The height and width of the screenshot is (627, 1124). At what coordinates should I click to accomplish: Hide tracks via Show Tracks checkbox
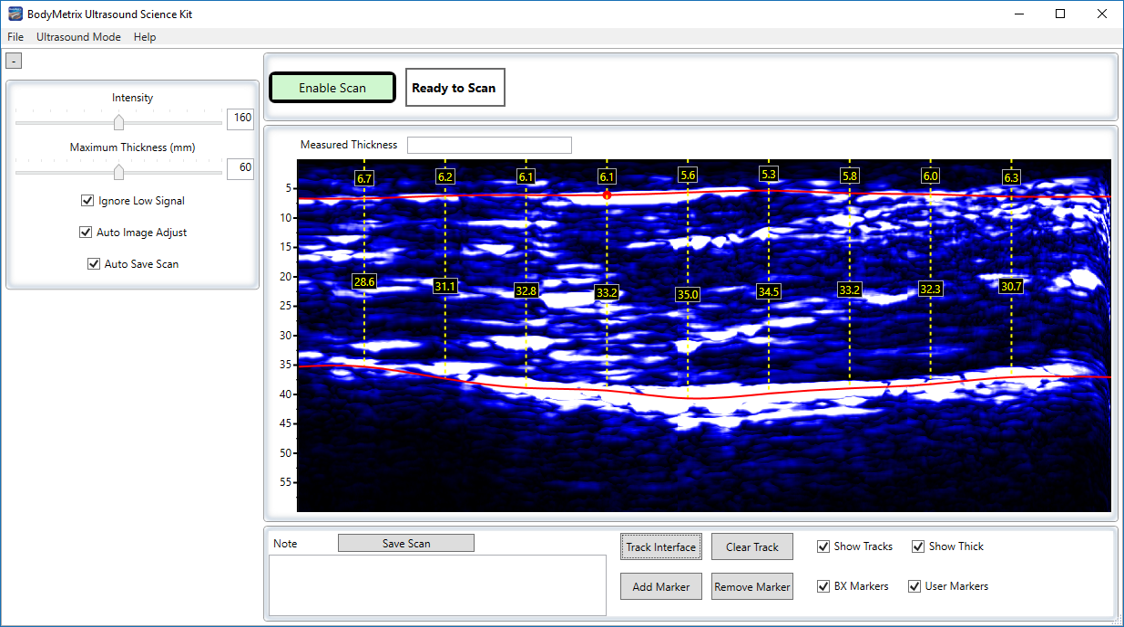tap(823, 547)
